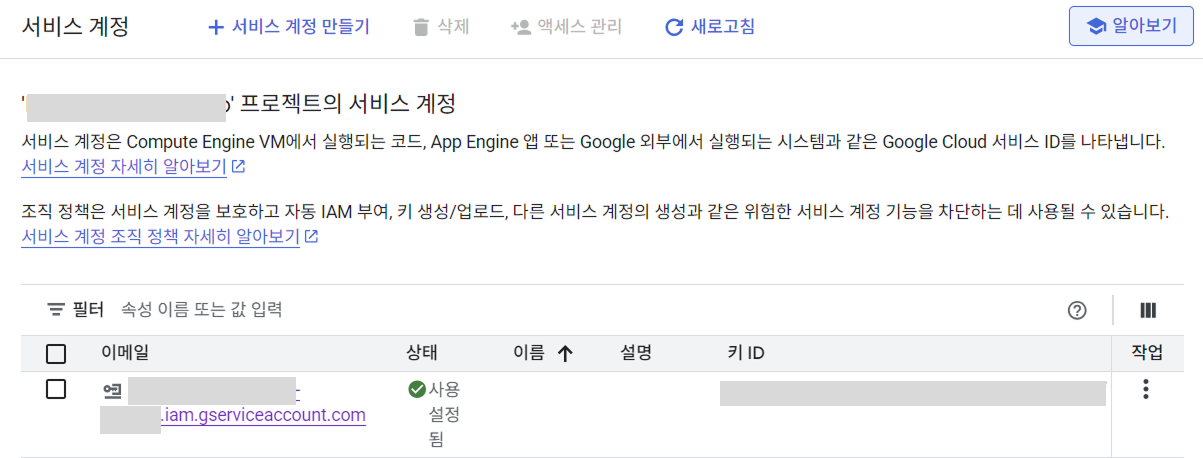
Task: Click the 이름 sort arrow
Action: coord(565,353)
